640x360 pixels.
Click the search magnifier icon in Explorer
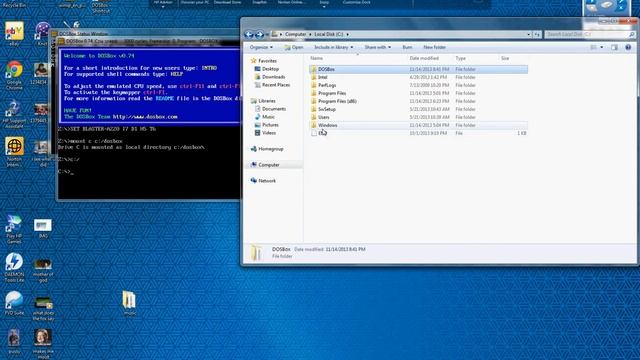(x=631, y=35)
